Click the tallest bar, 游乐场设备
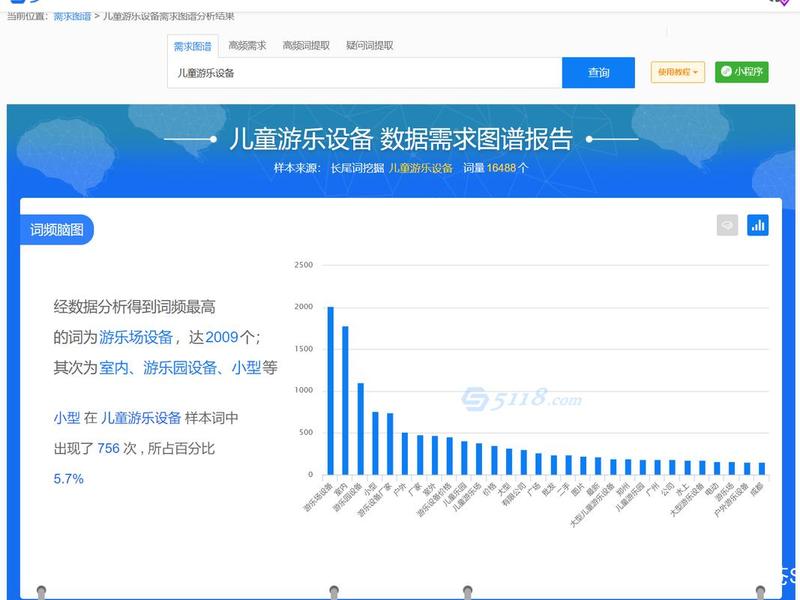The image size is (800, 600). coord(331,391)
